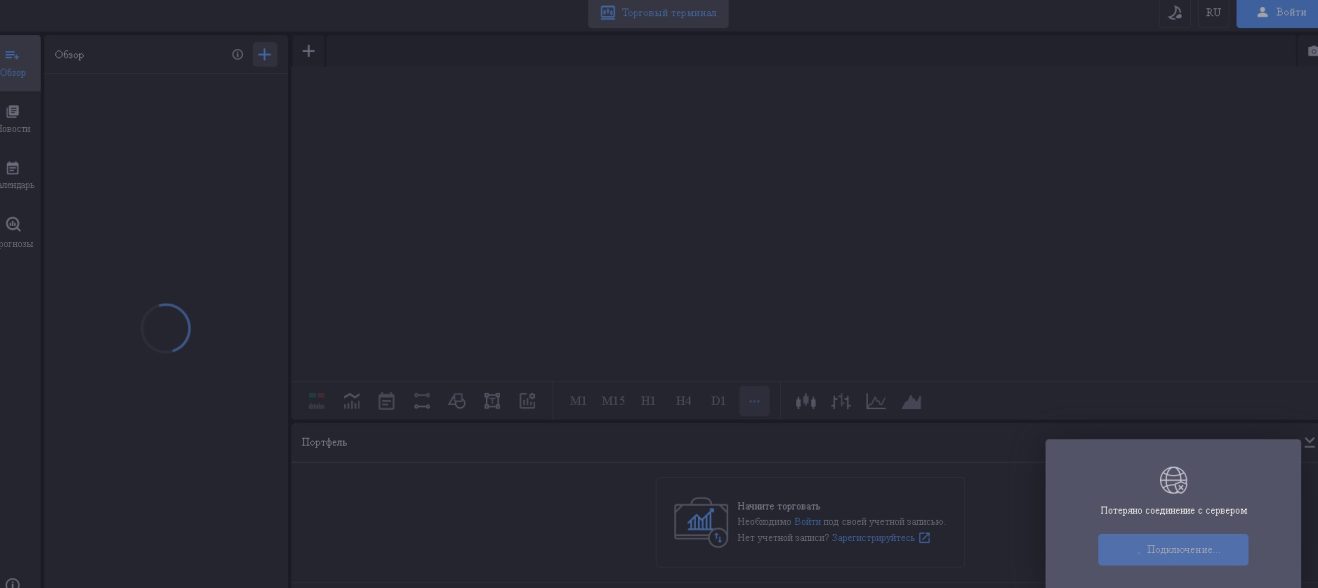1318x588 pixels.
Task: Collapse the connection lost popup
Action: point(1309,441)
